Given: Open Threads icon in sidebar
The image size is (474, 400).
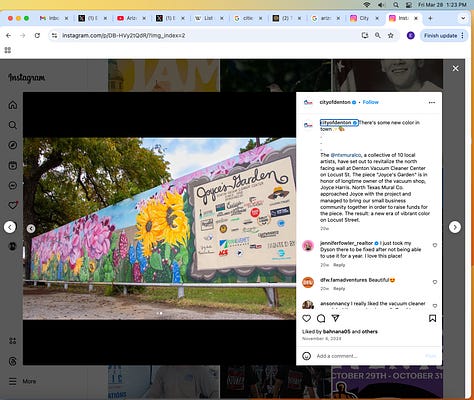Looking at the screenshot, I should [x=13, y=361].
